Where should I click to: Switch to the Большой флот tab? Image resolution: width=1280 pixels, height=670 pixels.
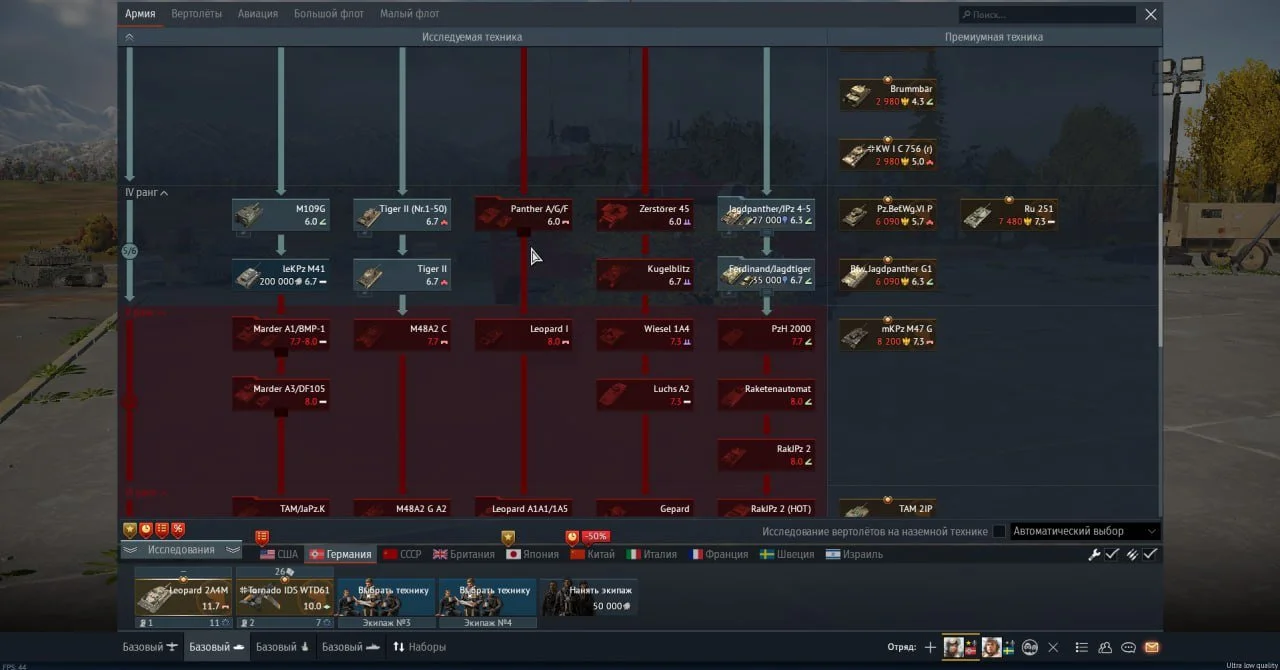[330, 14]
